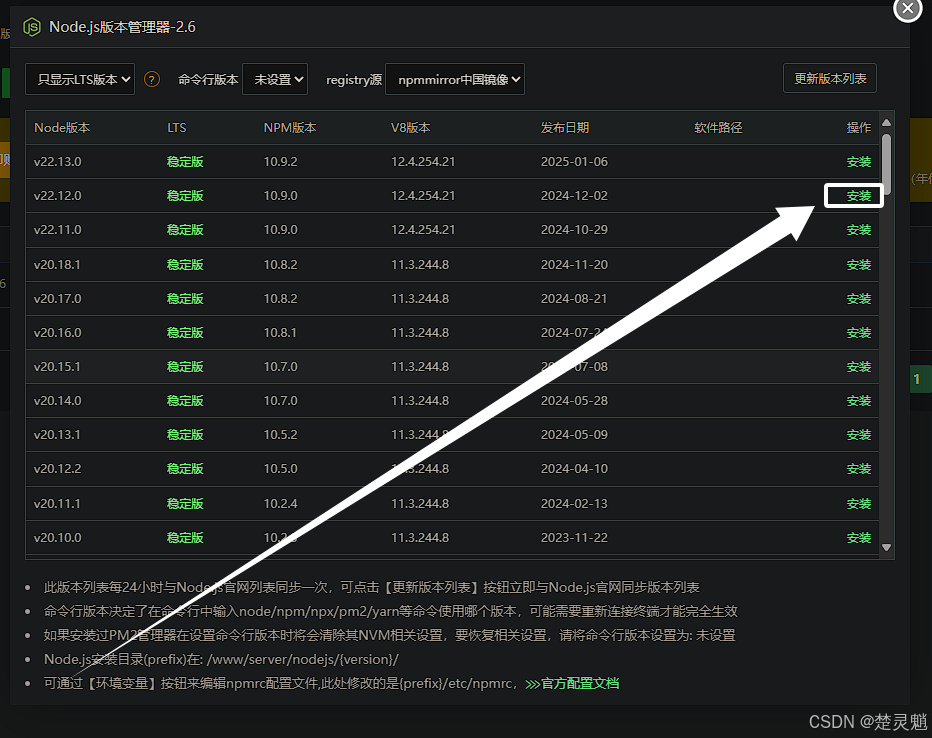The width and height of the screenshot is (932, 738).
Task: Install Node v20.16.0
Action: pos(858,332)
